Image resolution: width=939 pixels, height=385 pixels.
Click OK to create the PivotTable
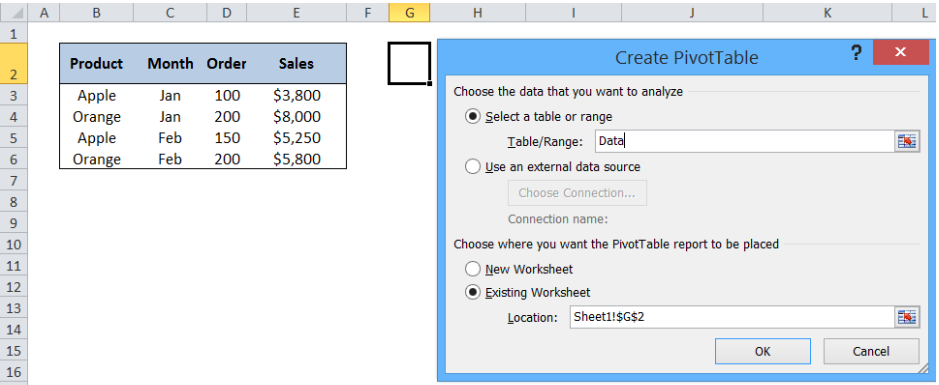click(x=762, y=351)
